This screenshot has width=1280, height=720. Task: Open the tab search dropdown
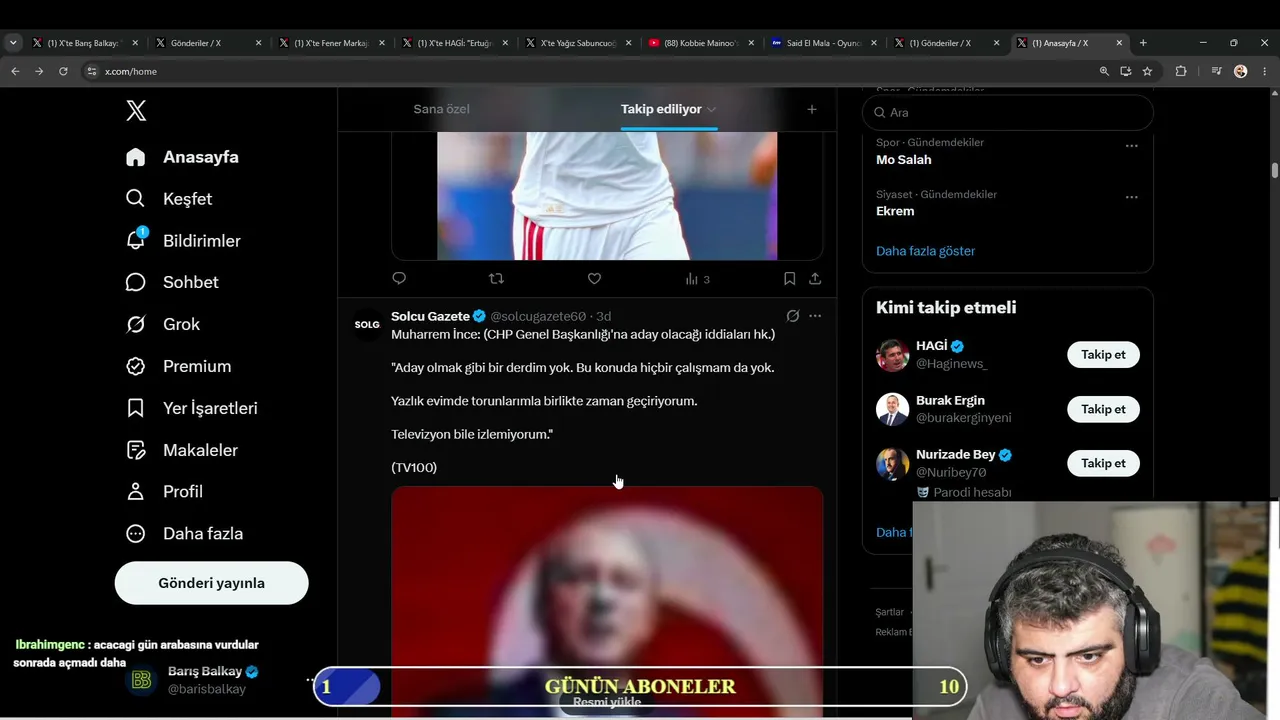[13, 43]
